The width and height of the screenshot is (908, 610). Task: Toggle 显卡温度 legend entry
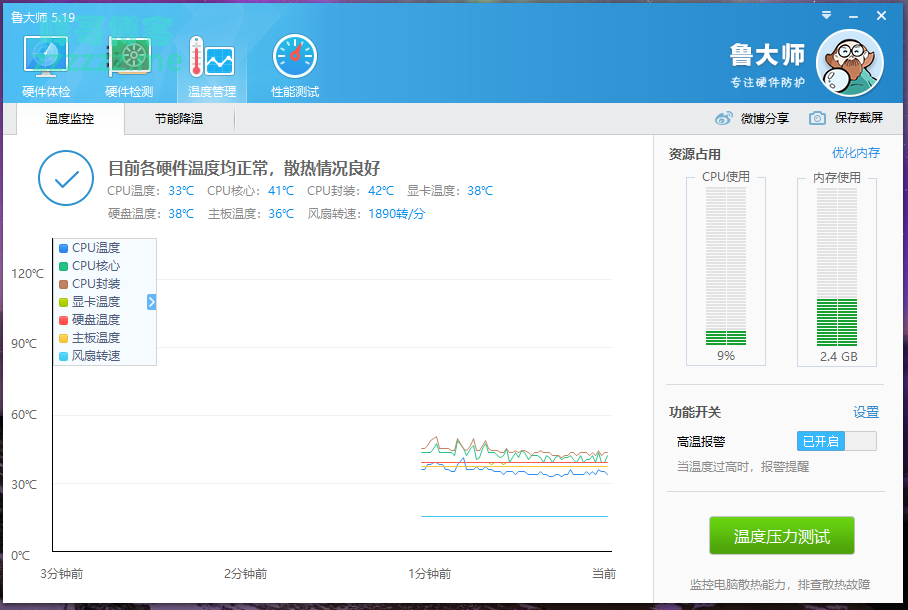(x=90, y=302)
